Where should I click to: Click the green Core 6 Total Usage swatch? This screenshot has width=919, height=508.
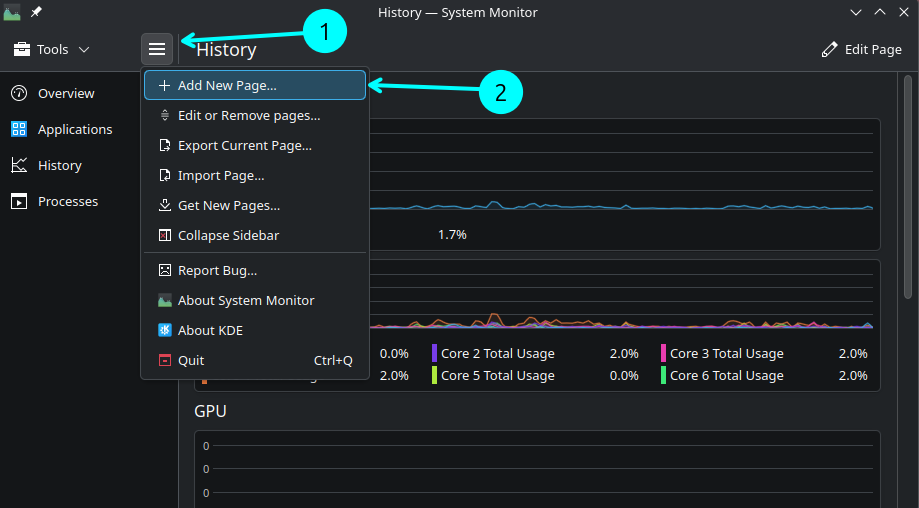click(x=663, y=376)
